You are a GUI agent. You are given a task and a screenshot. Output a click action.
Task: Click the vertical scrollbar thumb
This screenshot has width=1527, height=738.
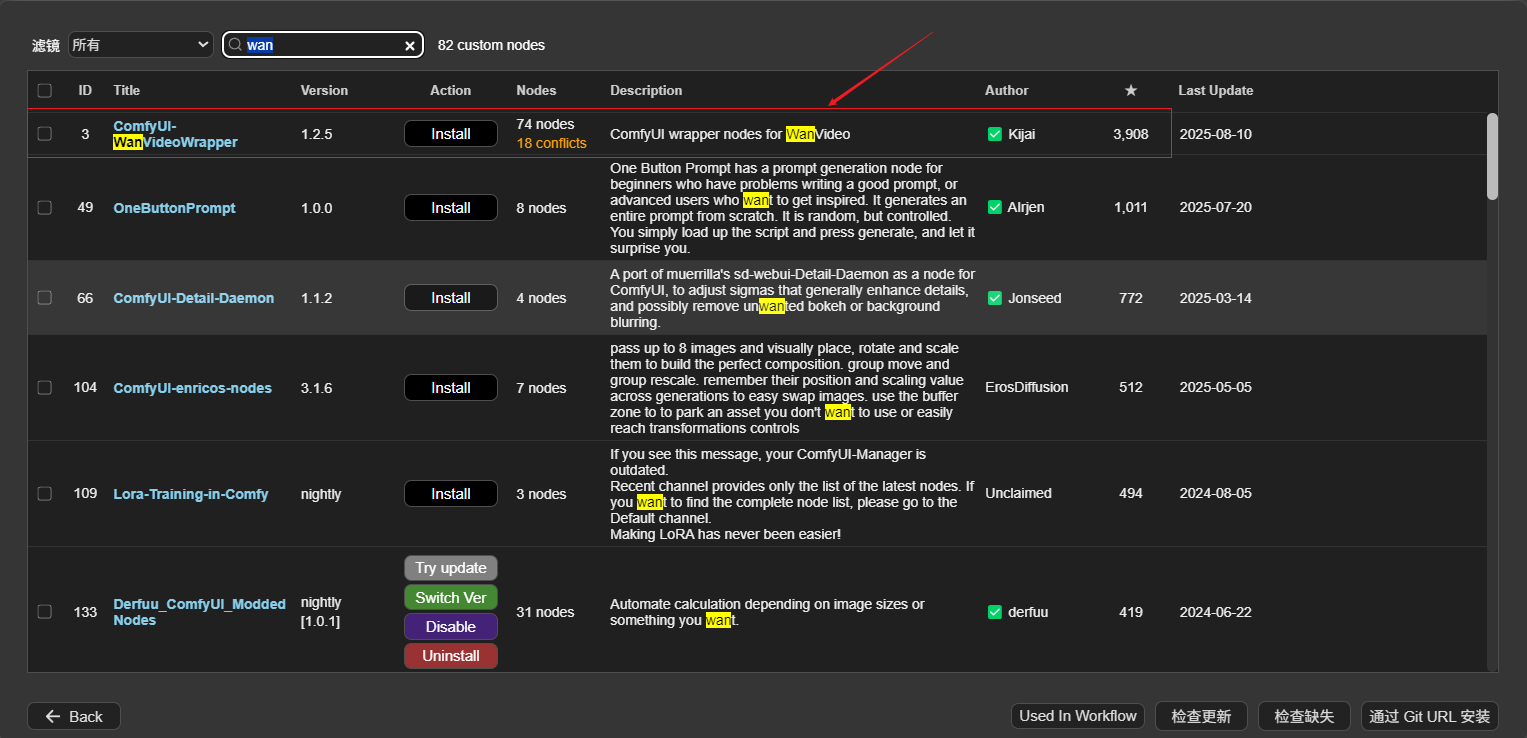click(x=1492, y=155)
